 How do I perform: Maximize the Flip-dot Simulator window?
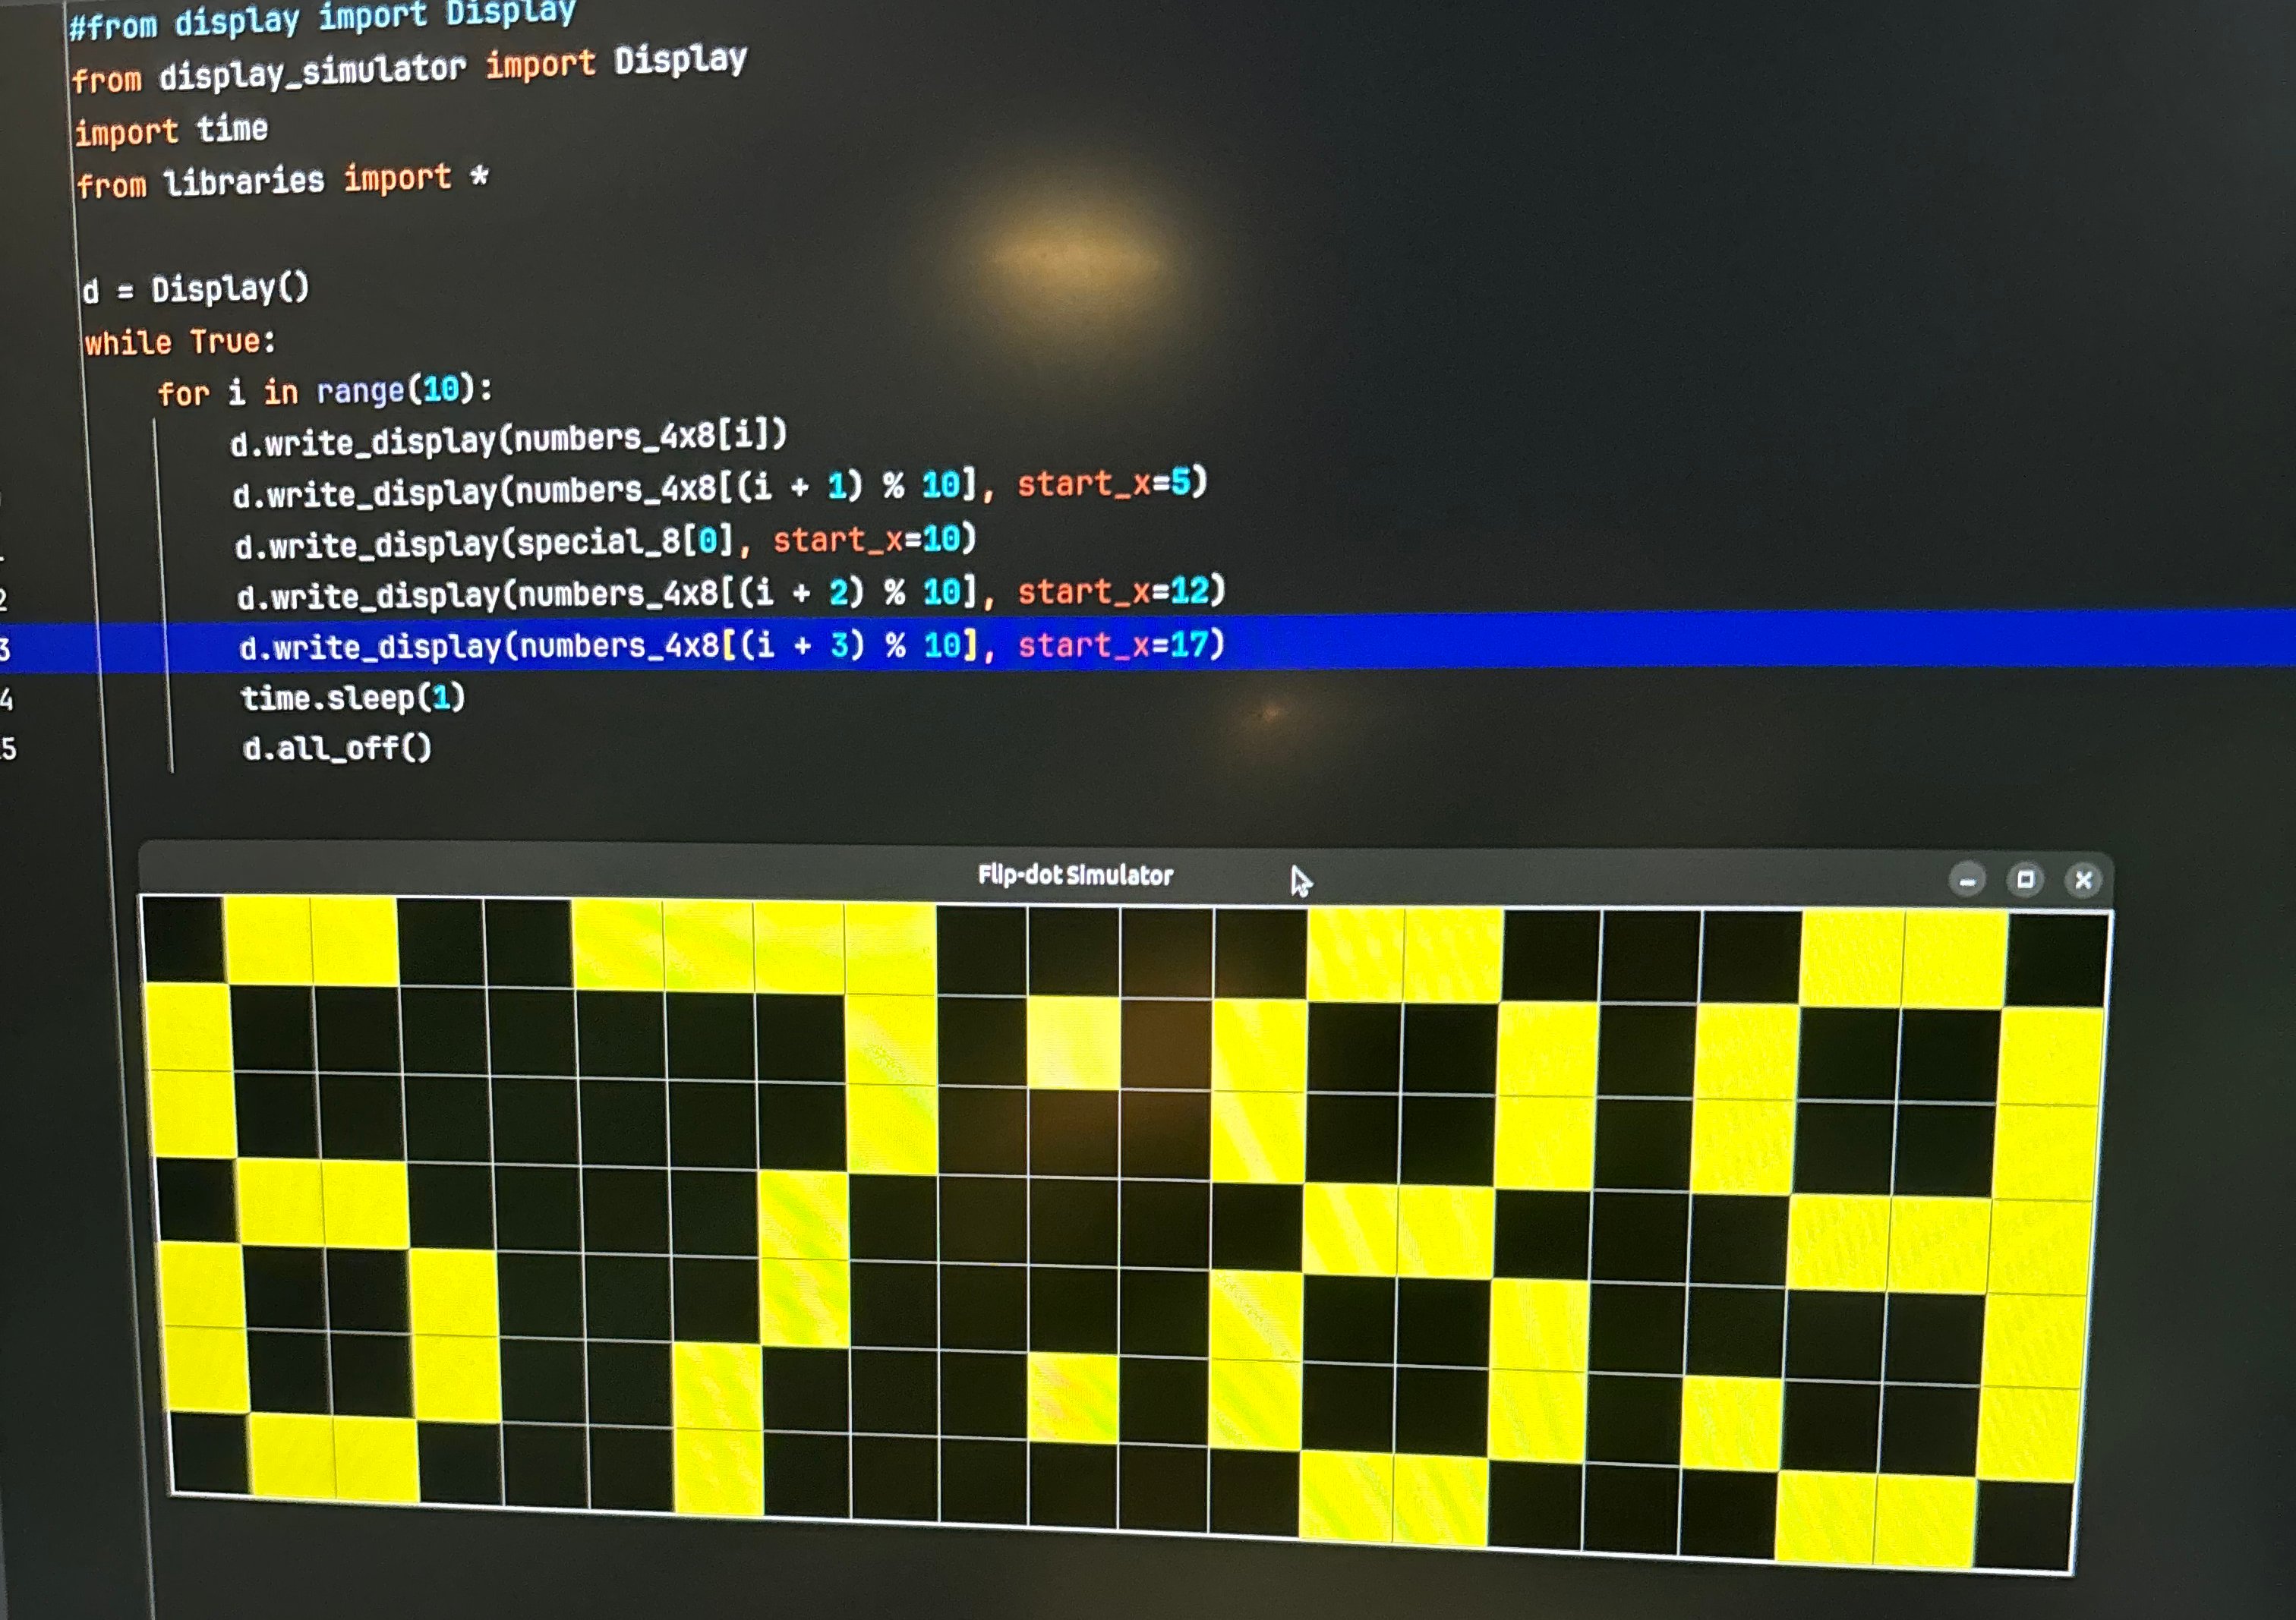[2025, 880]
